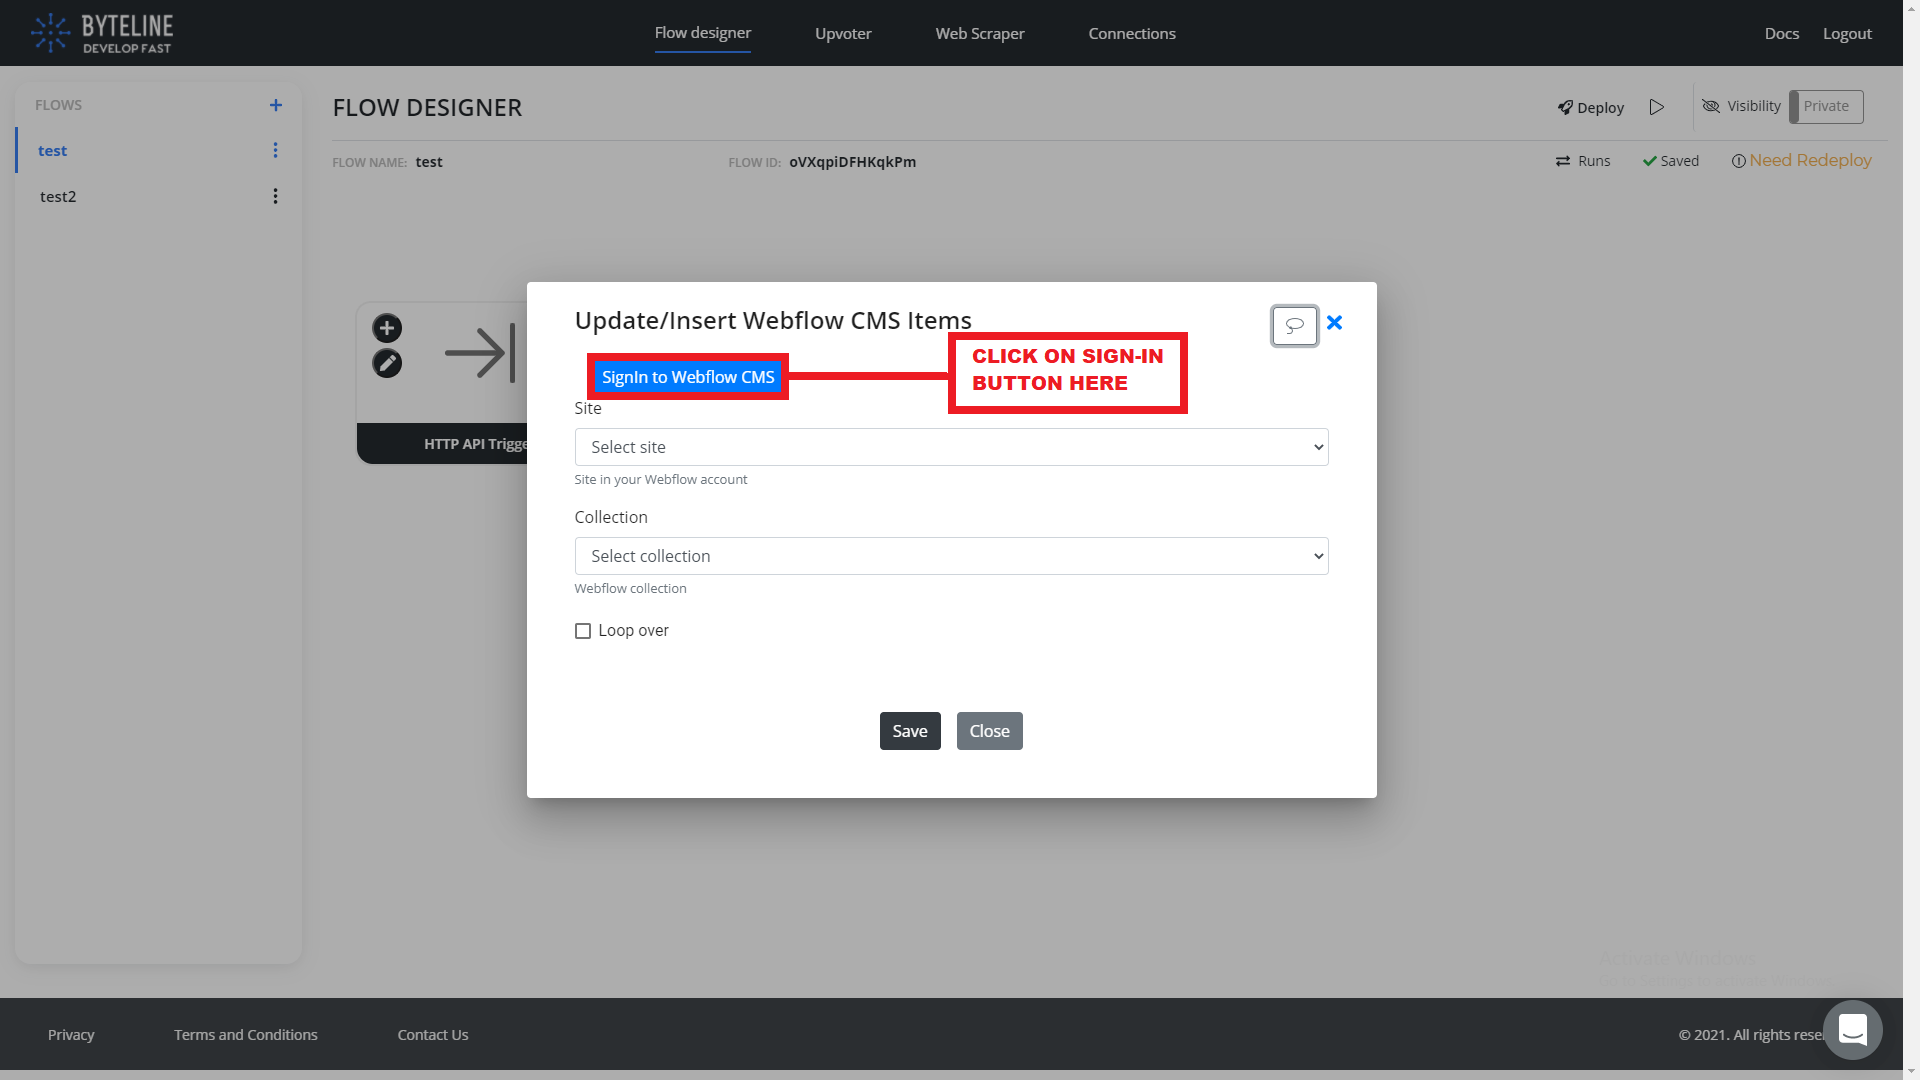Go to Web Scraper tab

click(980, 33)
